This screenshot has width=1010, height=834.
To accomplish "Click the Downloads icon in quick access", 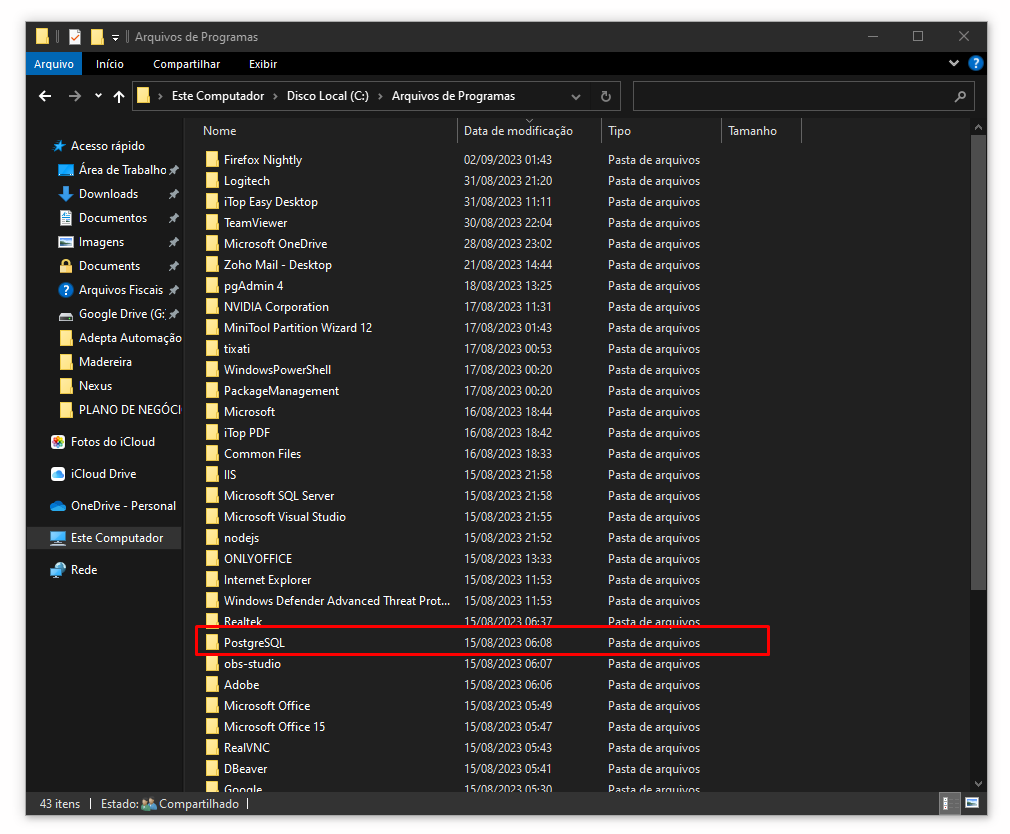I will pyautogui.click(x=66, y=194).
